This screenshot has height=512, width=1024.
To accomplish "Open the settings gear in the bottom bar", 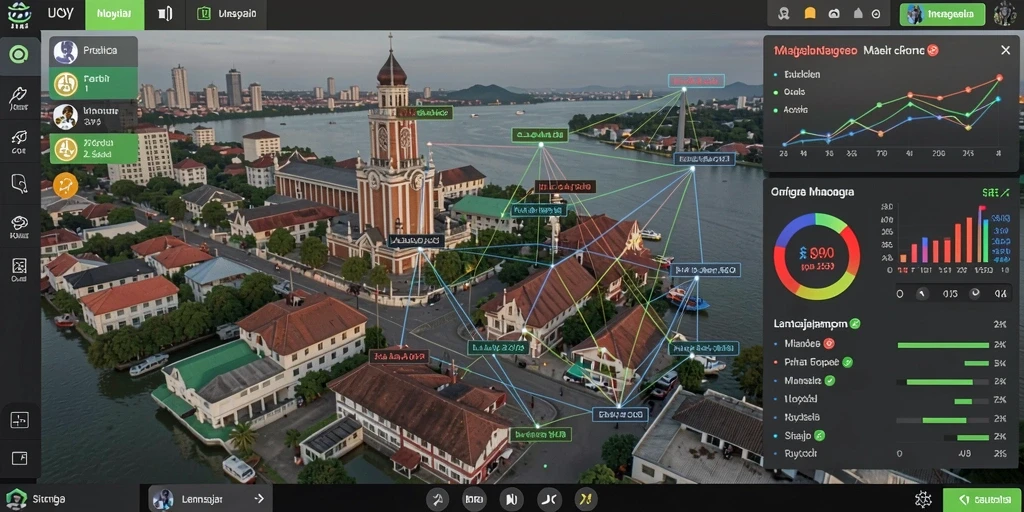I will point(923,499).
